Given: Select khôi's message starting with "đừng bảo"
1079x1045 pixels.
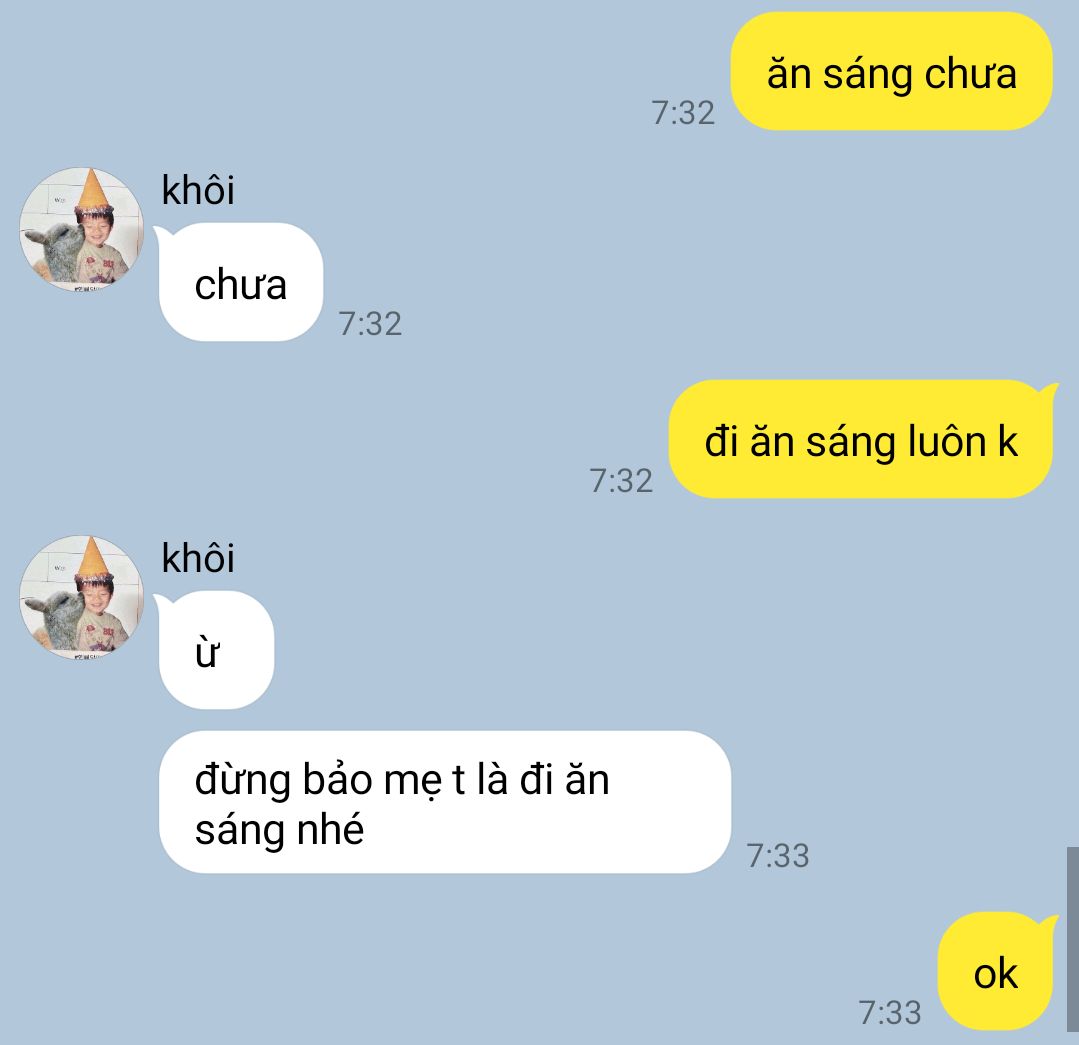Looking at the screenshot, I should 445,802.
